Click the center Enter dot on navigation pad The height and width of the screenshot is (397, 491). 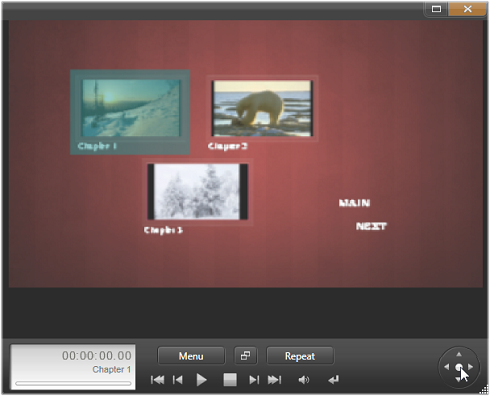[x=459, y=367]
